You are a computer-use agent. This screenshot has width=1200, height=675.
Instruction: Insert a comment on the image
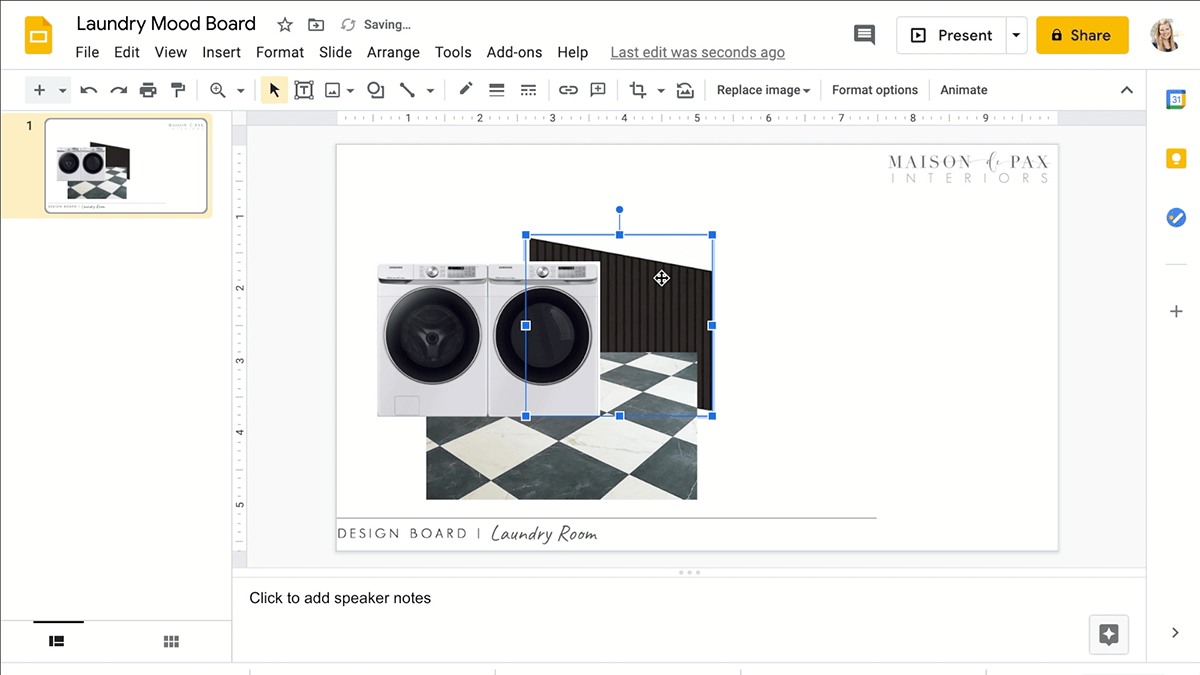[597, 90]
